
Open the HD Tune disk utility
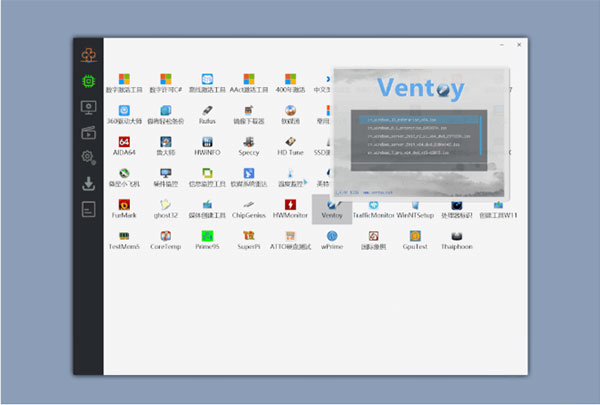coord(290,144)
